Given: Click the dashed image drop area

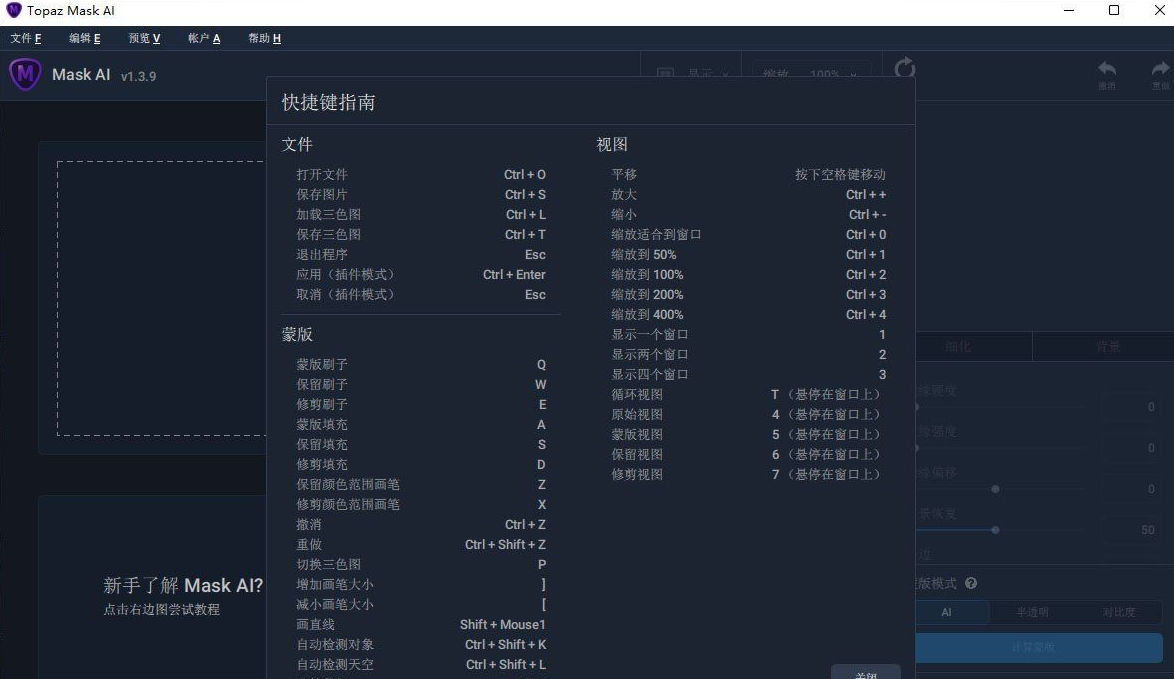Looking at the screenshot, I should pyautogui.click(x=162, y=298).
